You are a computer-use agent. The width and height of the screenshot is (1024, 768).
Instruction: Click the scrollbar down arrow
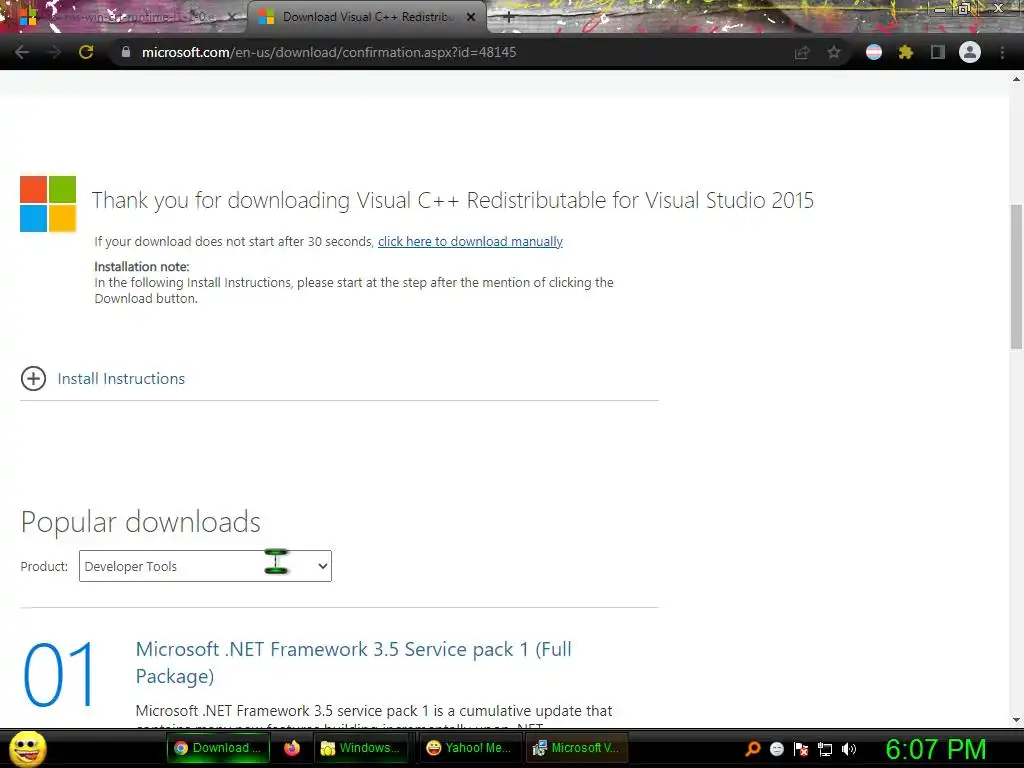pos(1016,720)
